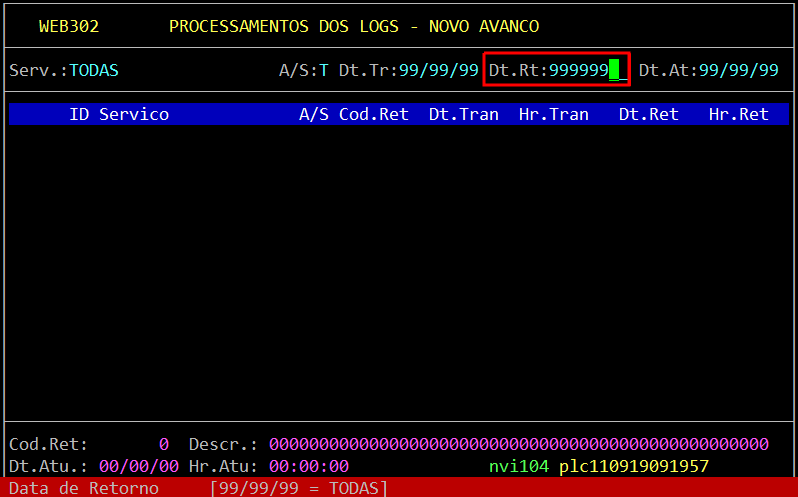
Task: Select the Cod.Ret column header
Action: coord(373,114)
